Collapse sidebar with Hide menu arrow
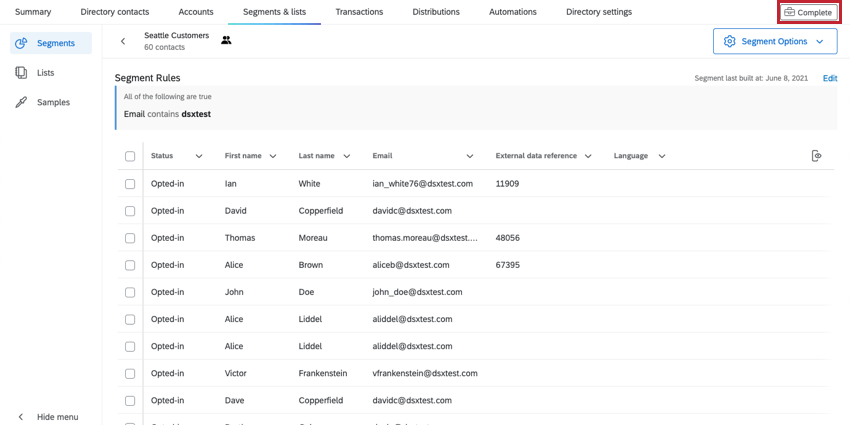Viewport: 850px width, 425px height. coord(21,417)
